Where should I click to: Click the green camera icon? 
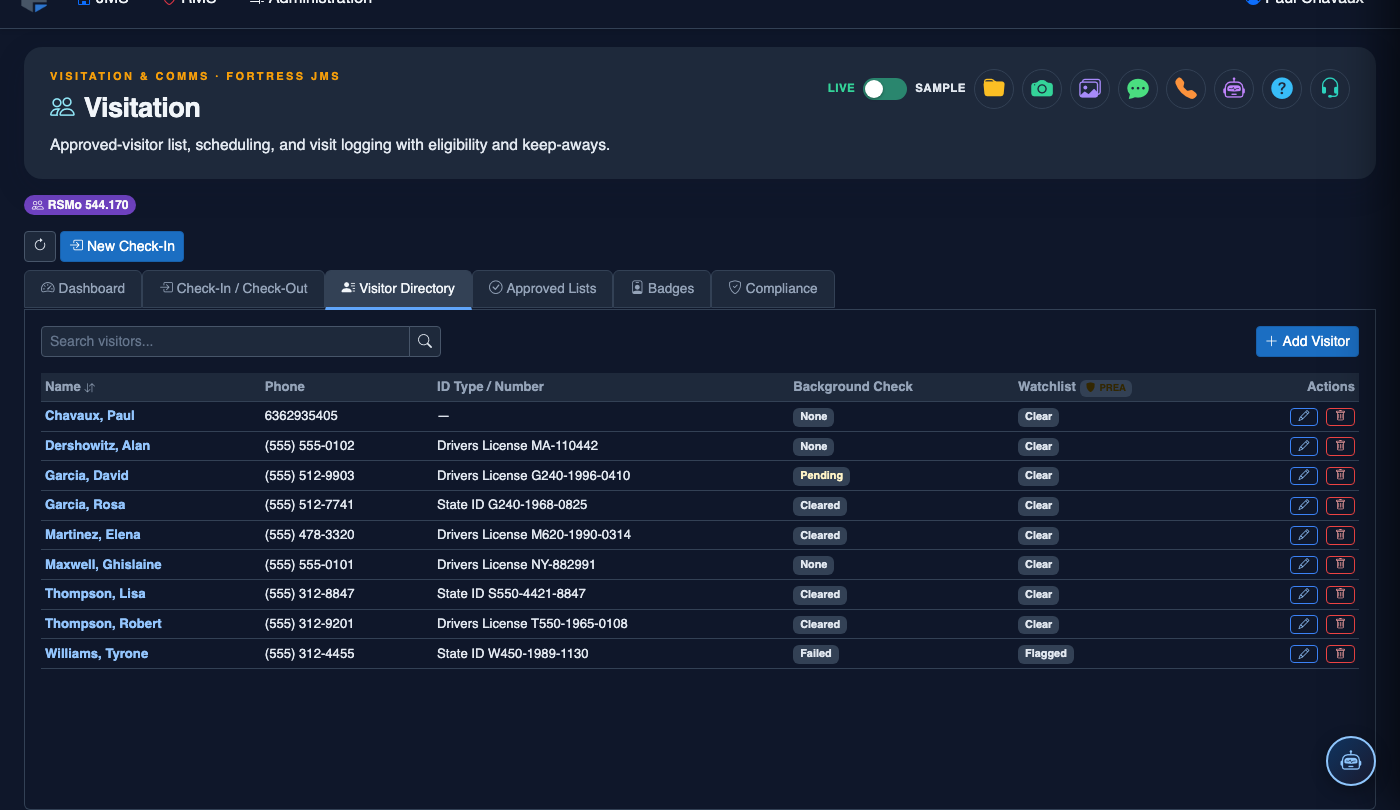tap(1042, 88)
